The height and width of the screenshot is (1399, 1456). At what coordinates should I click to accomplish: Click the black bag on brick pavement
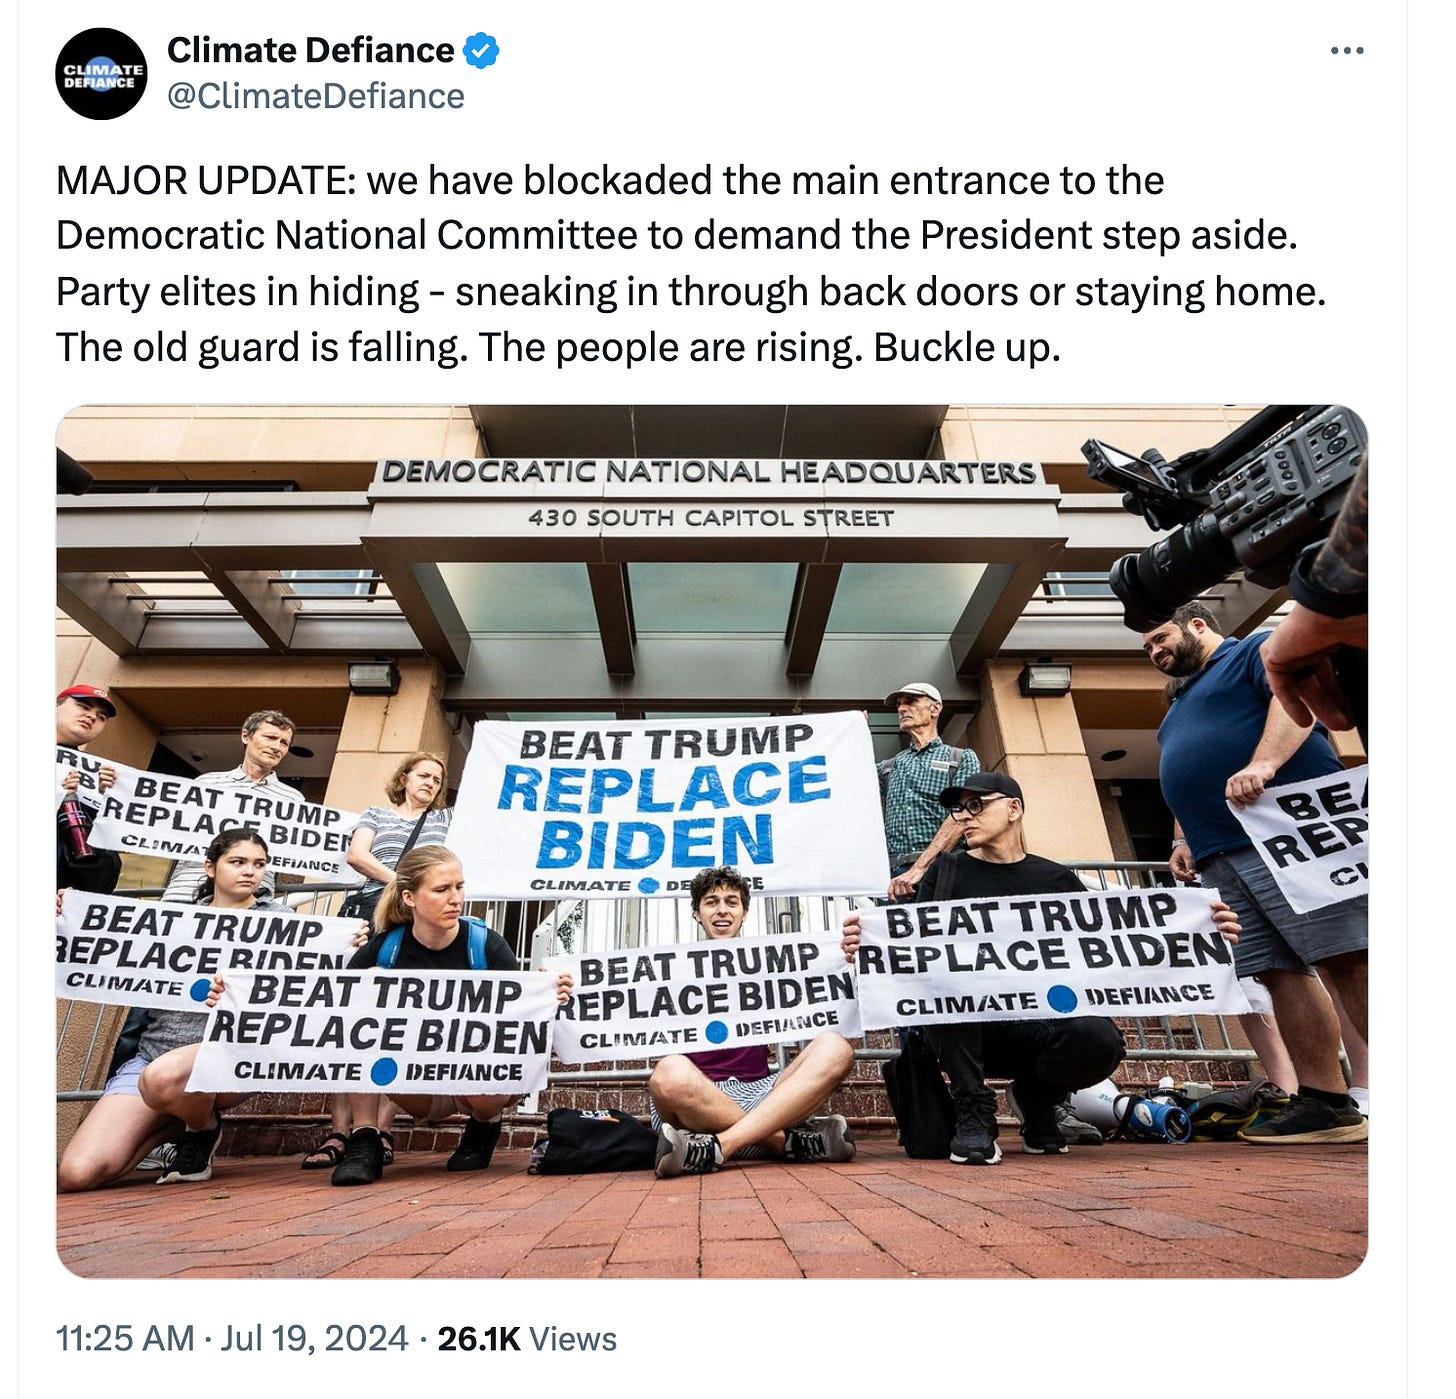pos(592,1140)
